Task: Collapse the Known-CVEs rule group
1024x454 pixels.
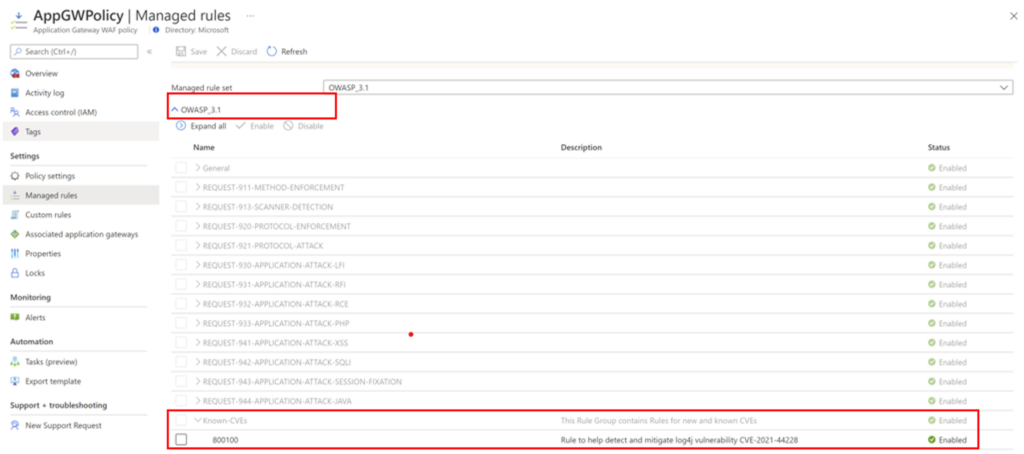Action: [x=198, y=421]
